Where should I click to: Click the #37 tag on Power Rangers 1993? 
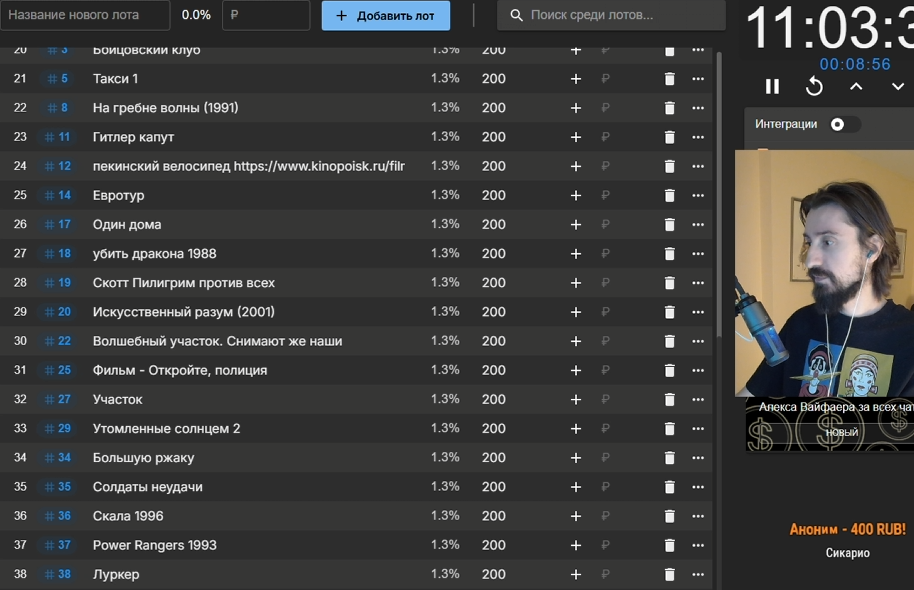click(x=57, y=545)
